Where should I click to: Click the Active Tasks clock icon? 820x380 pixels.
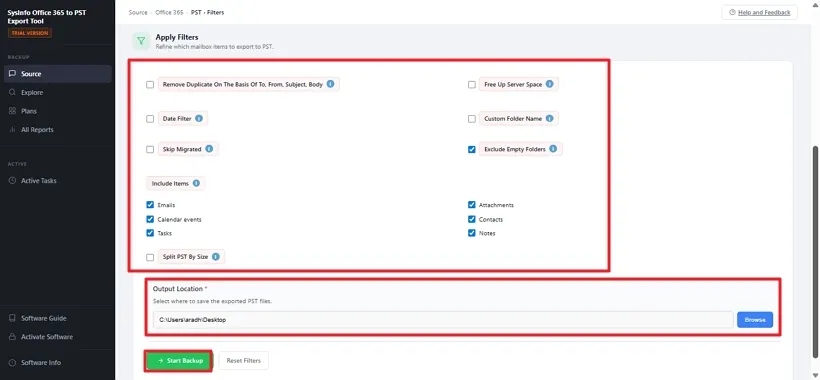tap(13, 180)
